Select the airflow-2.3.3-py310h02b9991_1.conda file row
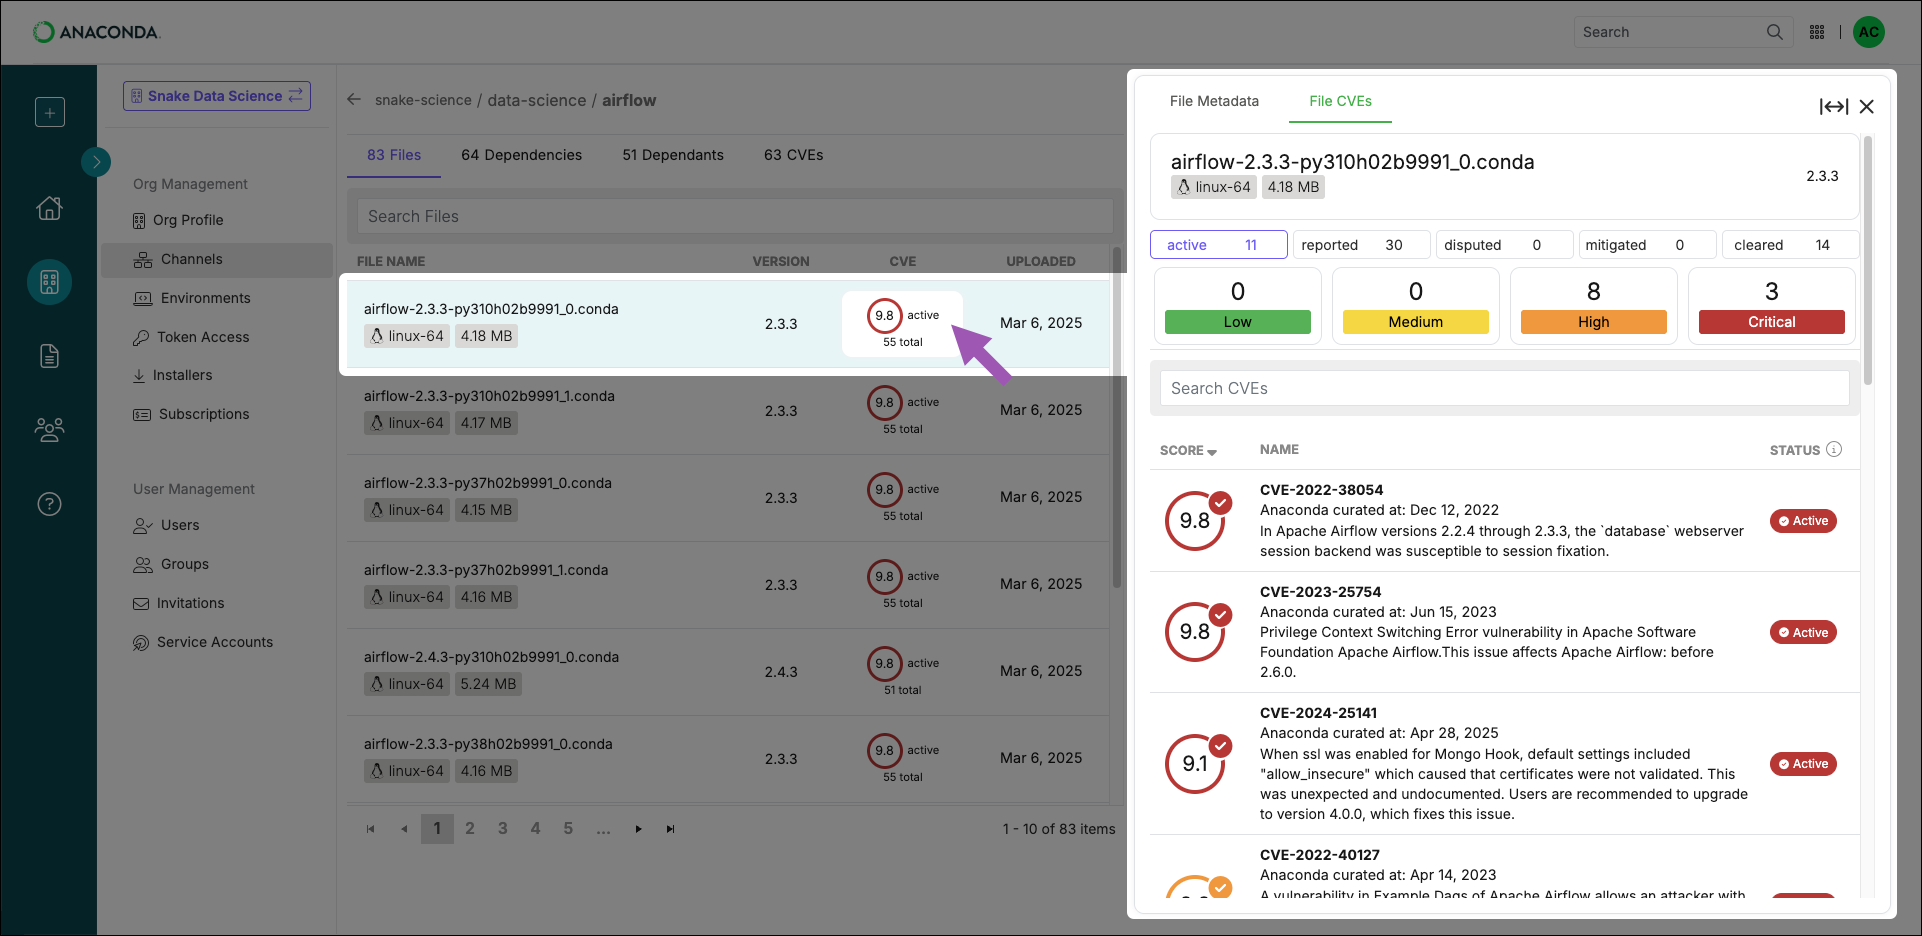Image resolution: width=1922 pixels, height=936 pixels. click(x=728, y=410)
